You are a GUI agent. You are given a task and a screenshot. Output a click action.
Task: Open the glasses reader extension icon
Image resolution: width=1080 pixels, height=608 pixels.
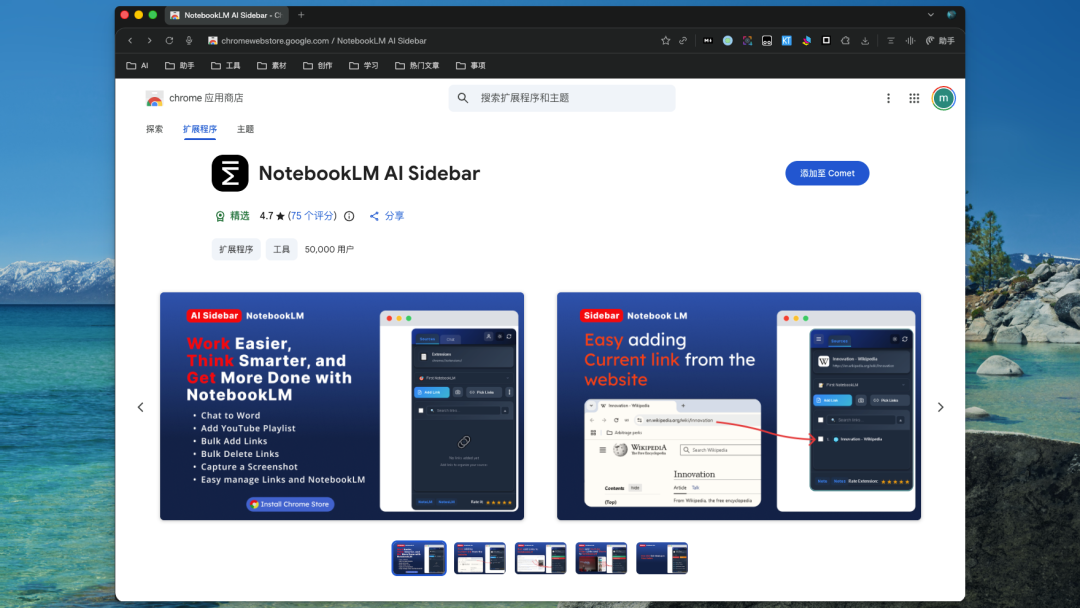(x=767, y=41)
